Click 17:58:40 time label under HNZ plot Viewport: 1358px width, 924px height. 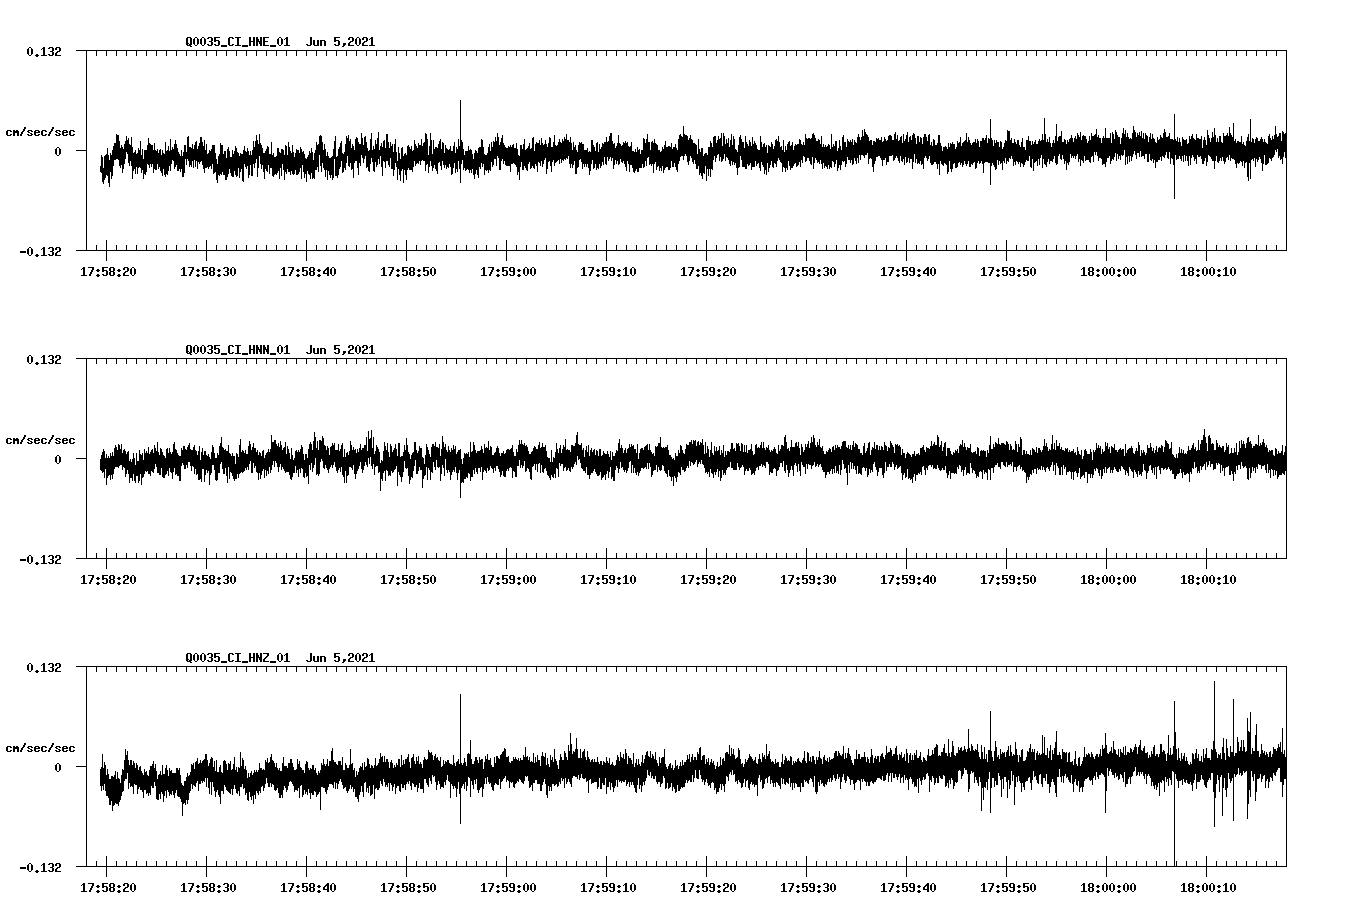pyautogui.click(x=308, y=887)
